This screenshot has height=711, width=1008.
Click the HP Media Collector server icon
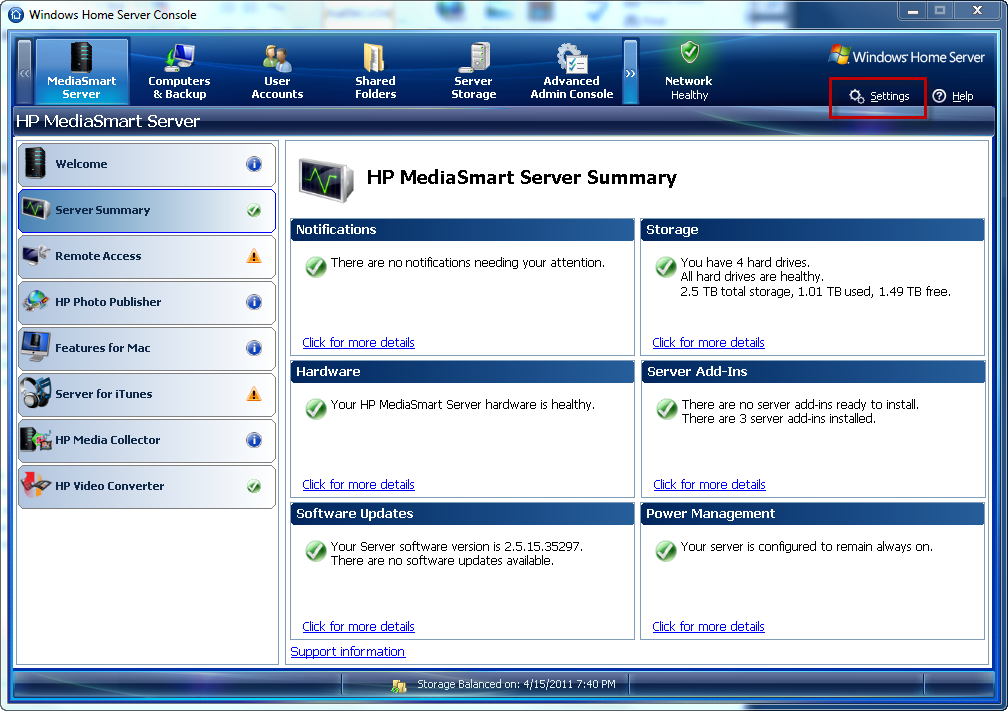pyautogui.click(x=35, y=440)
